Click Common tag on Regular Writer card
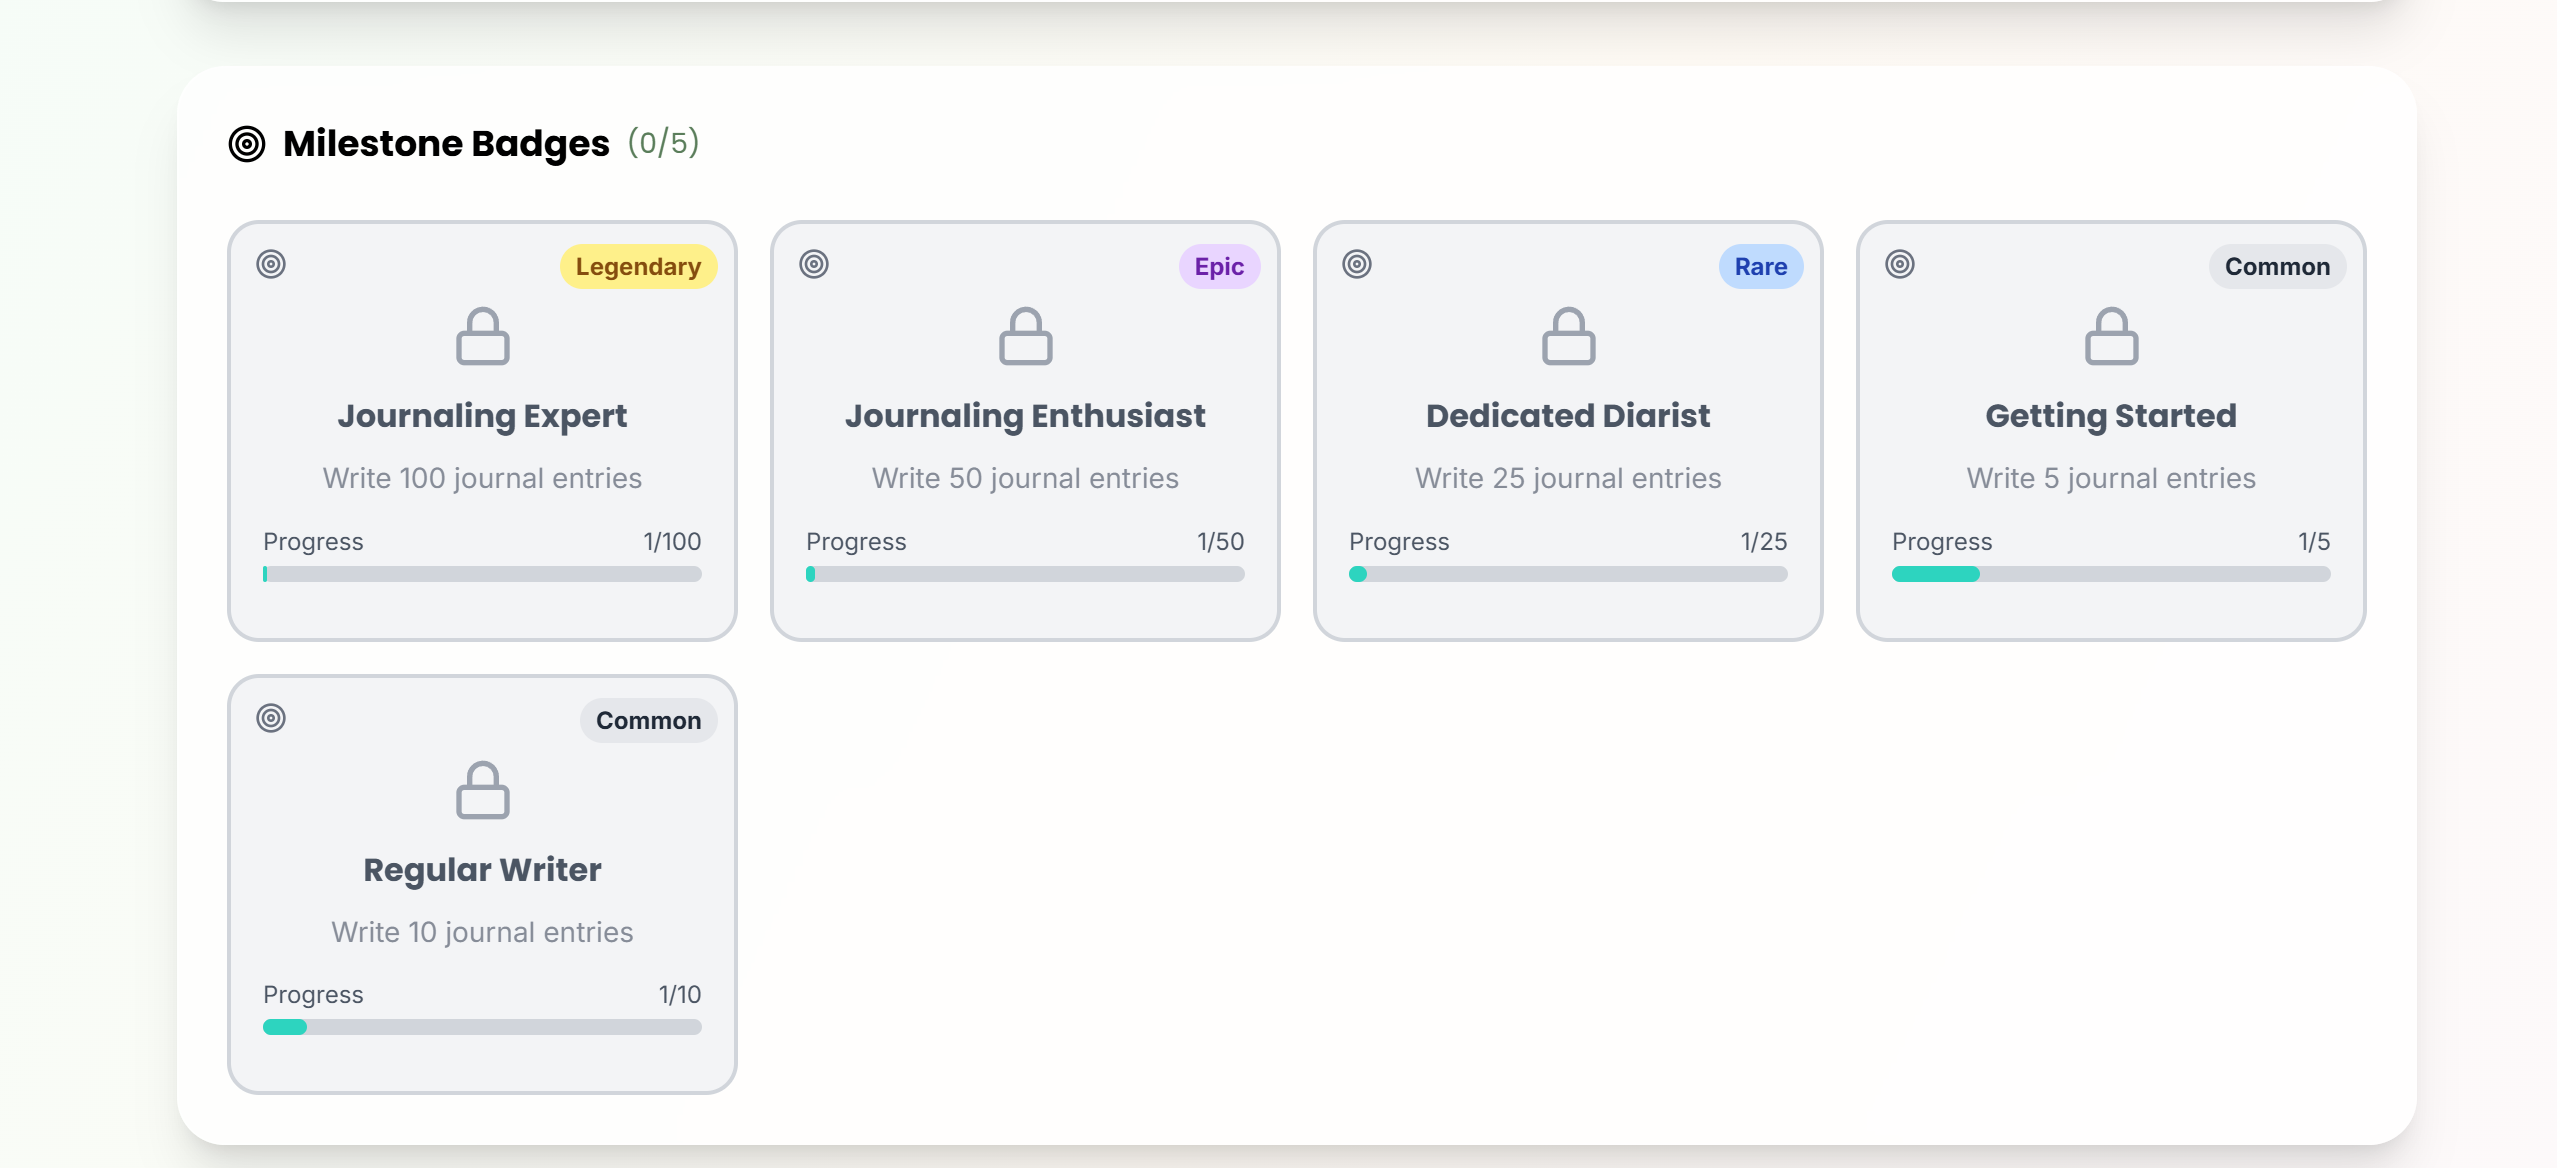Image resolution: width=2557 pixels, height=1168 pixels. (648, 721)
